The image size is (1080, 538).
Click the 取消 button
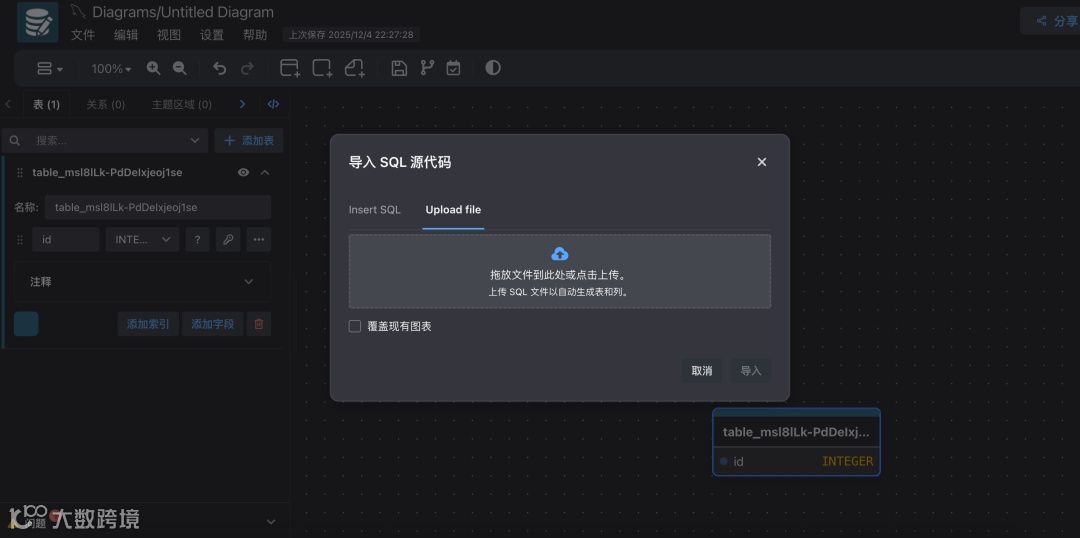tap(702, 371)
